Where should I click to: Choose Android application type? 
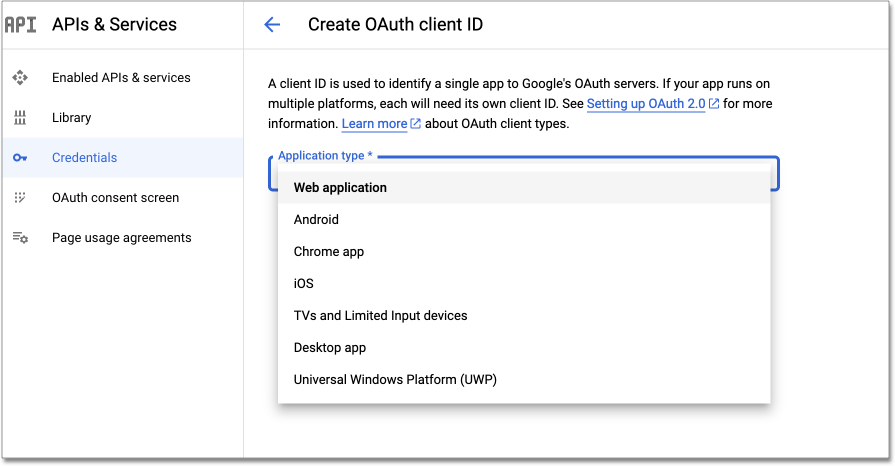[x=316, y=220]
